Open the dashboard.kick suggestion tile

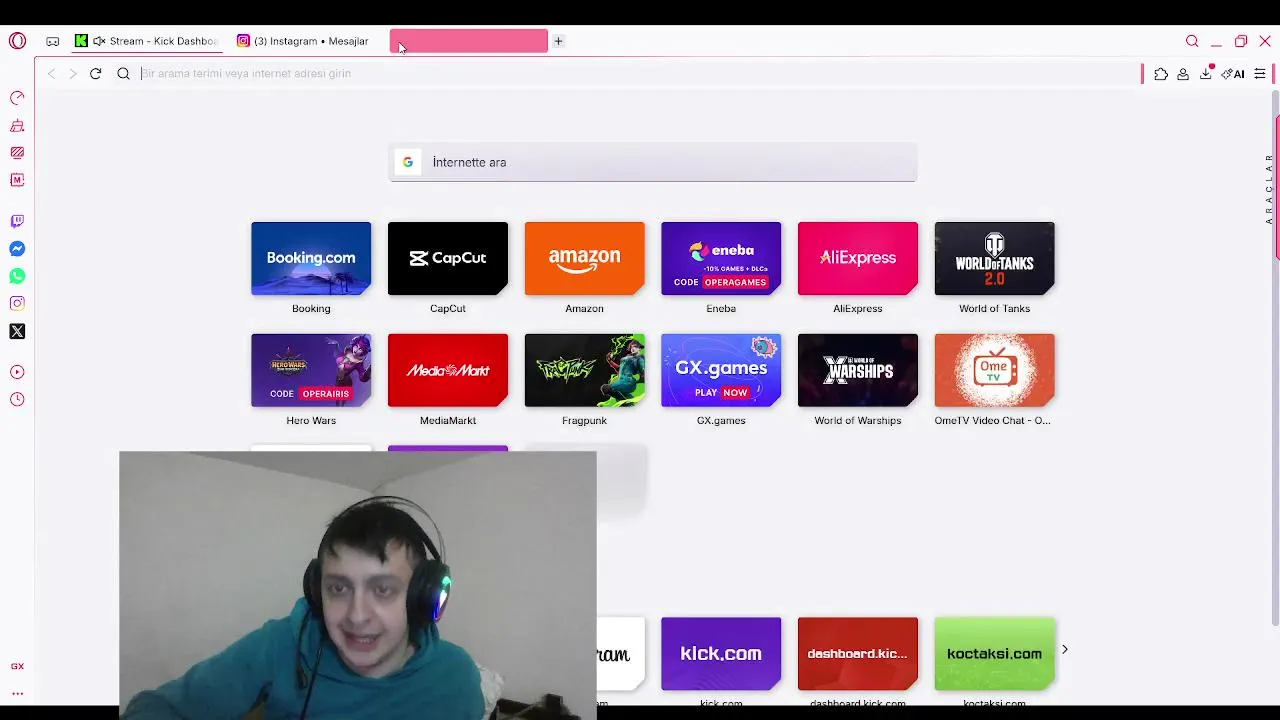click(x=858, y=654)
